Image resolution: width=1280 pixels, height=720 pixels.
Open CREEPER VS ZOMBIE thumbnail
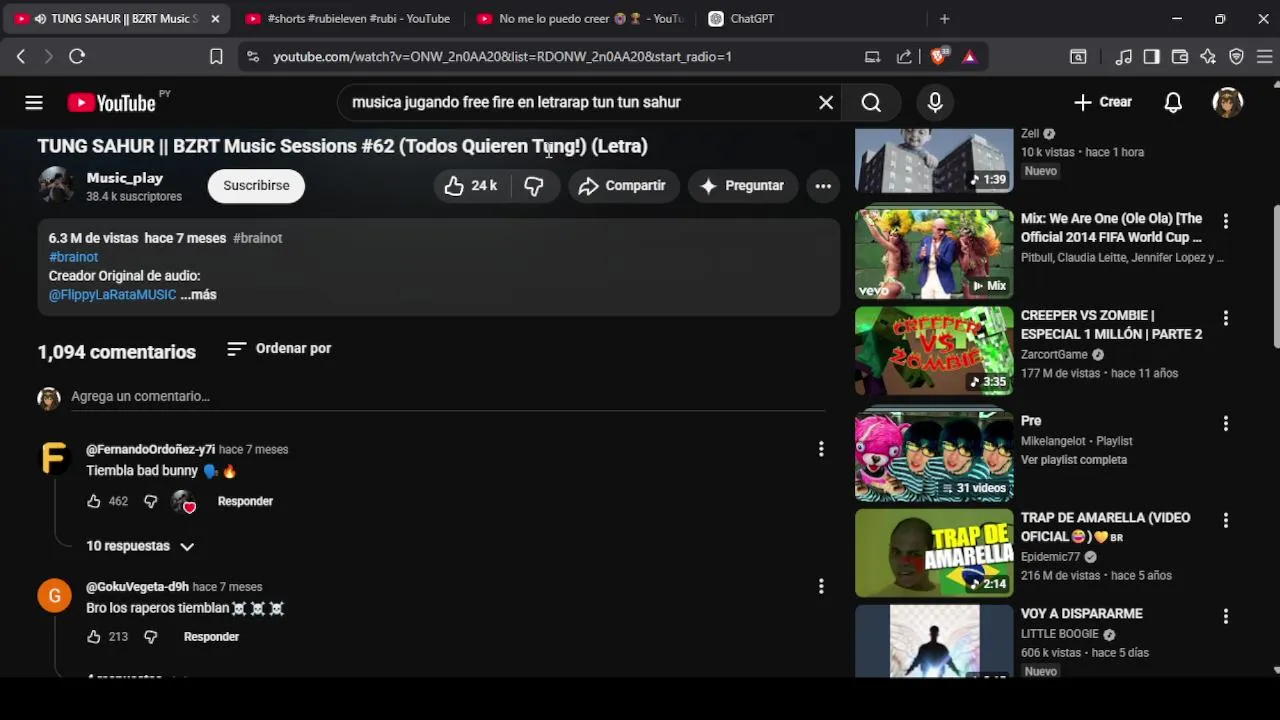[x=934, y=351]
